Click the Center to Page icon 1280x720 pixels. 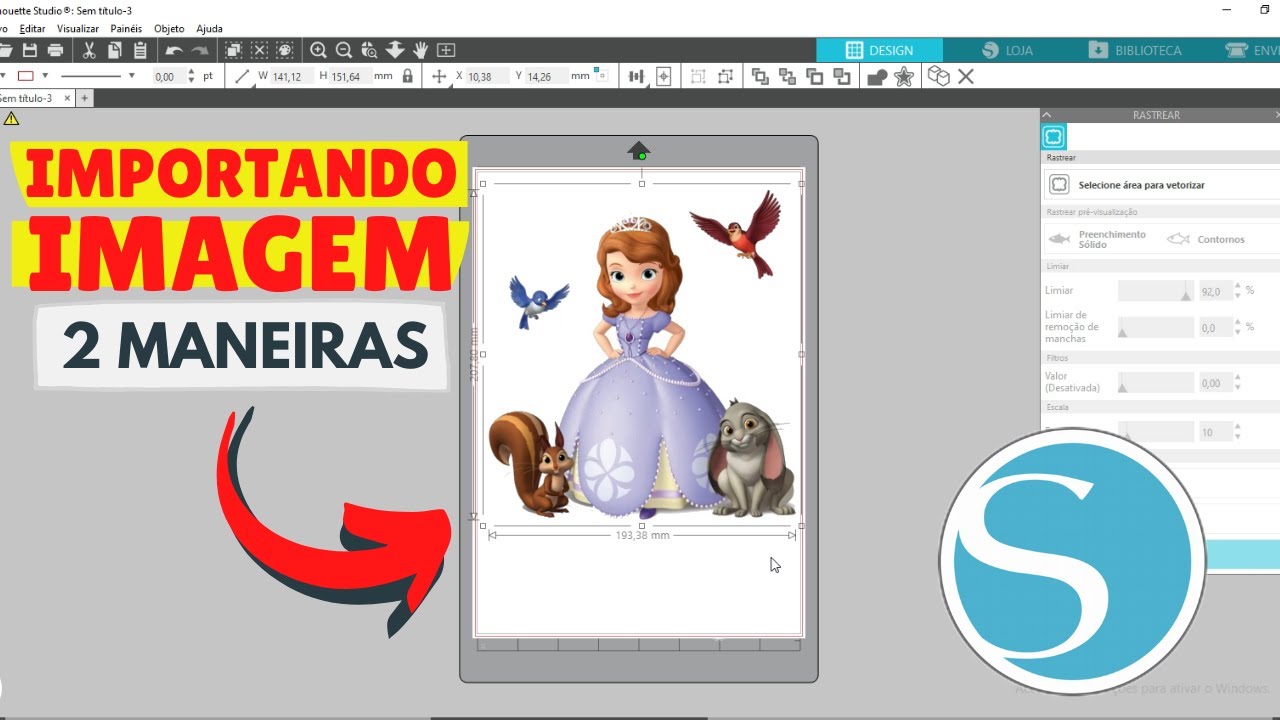[663, 76]
